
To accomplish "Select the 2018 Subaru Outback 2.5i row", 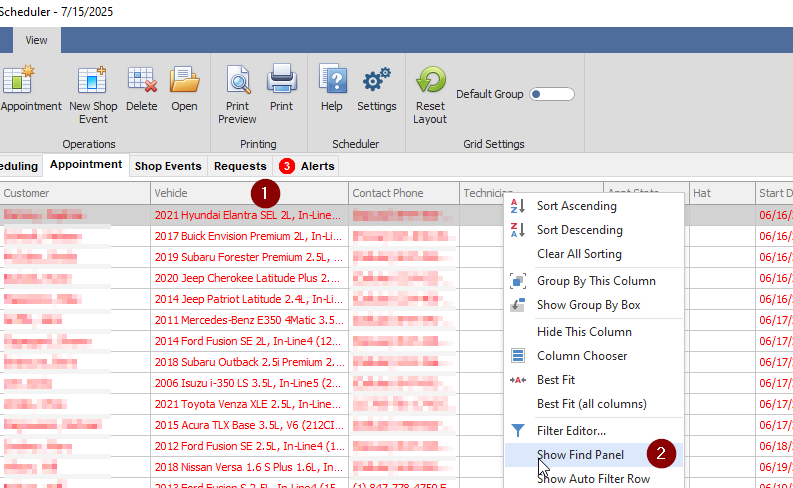I will (249, 362).
